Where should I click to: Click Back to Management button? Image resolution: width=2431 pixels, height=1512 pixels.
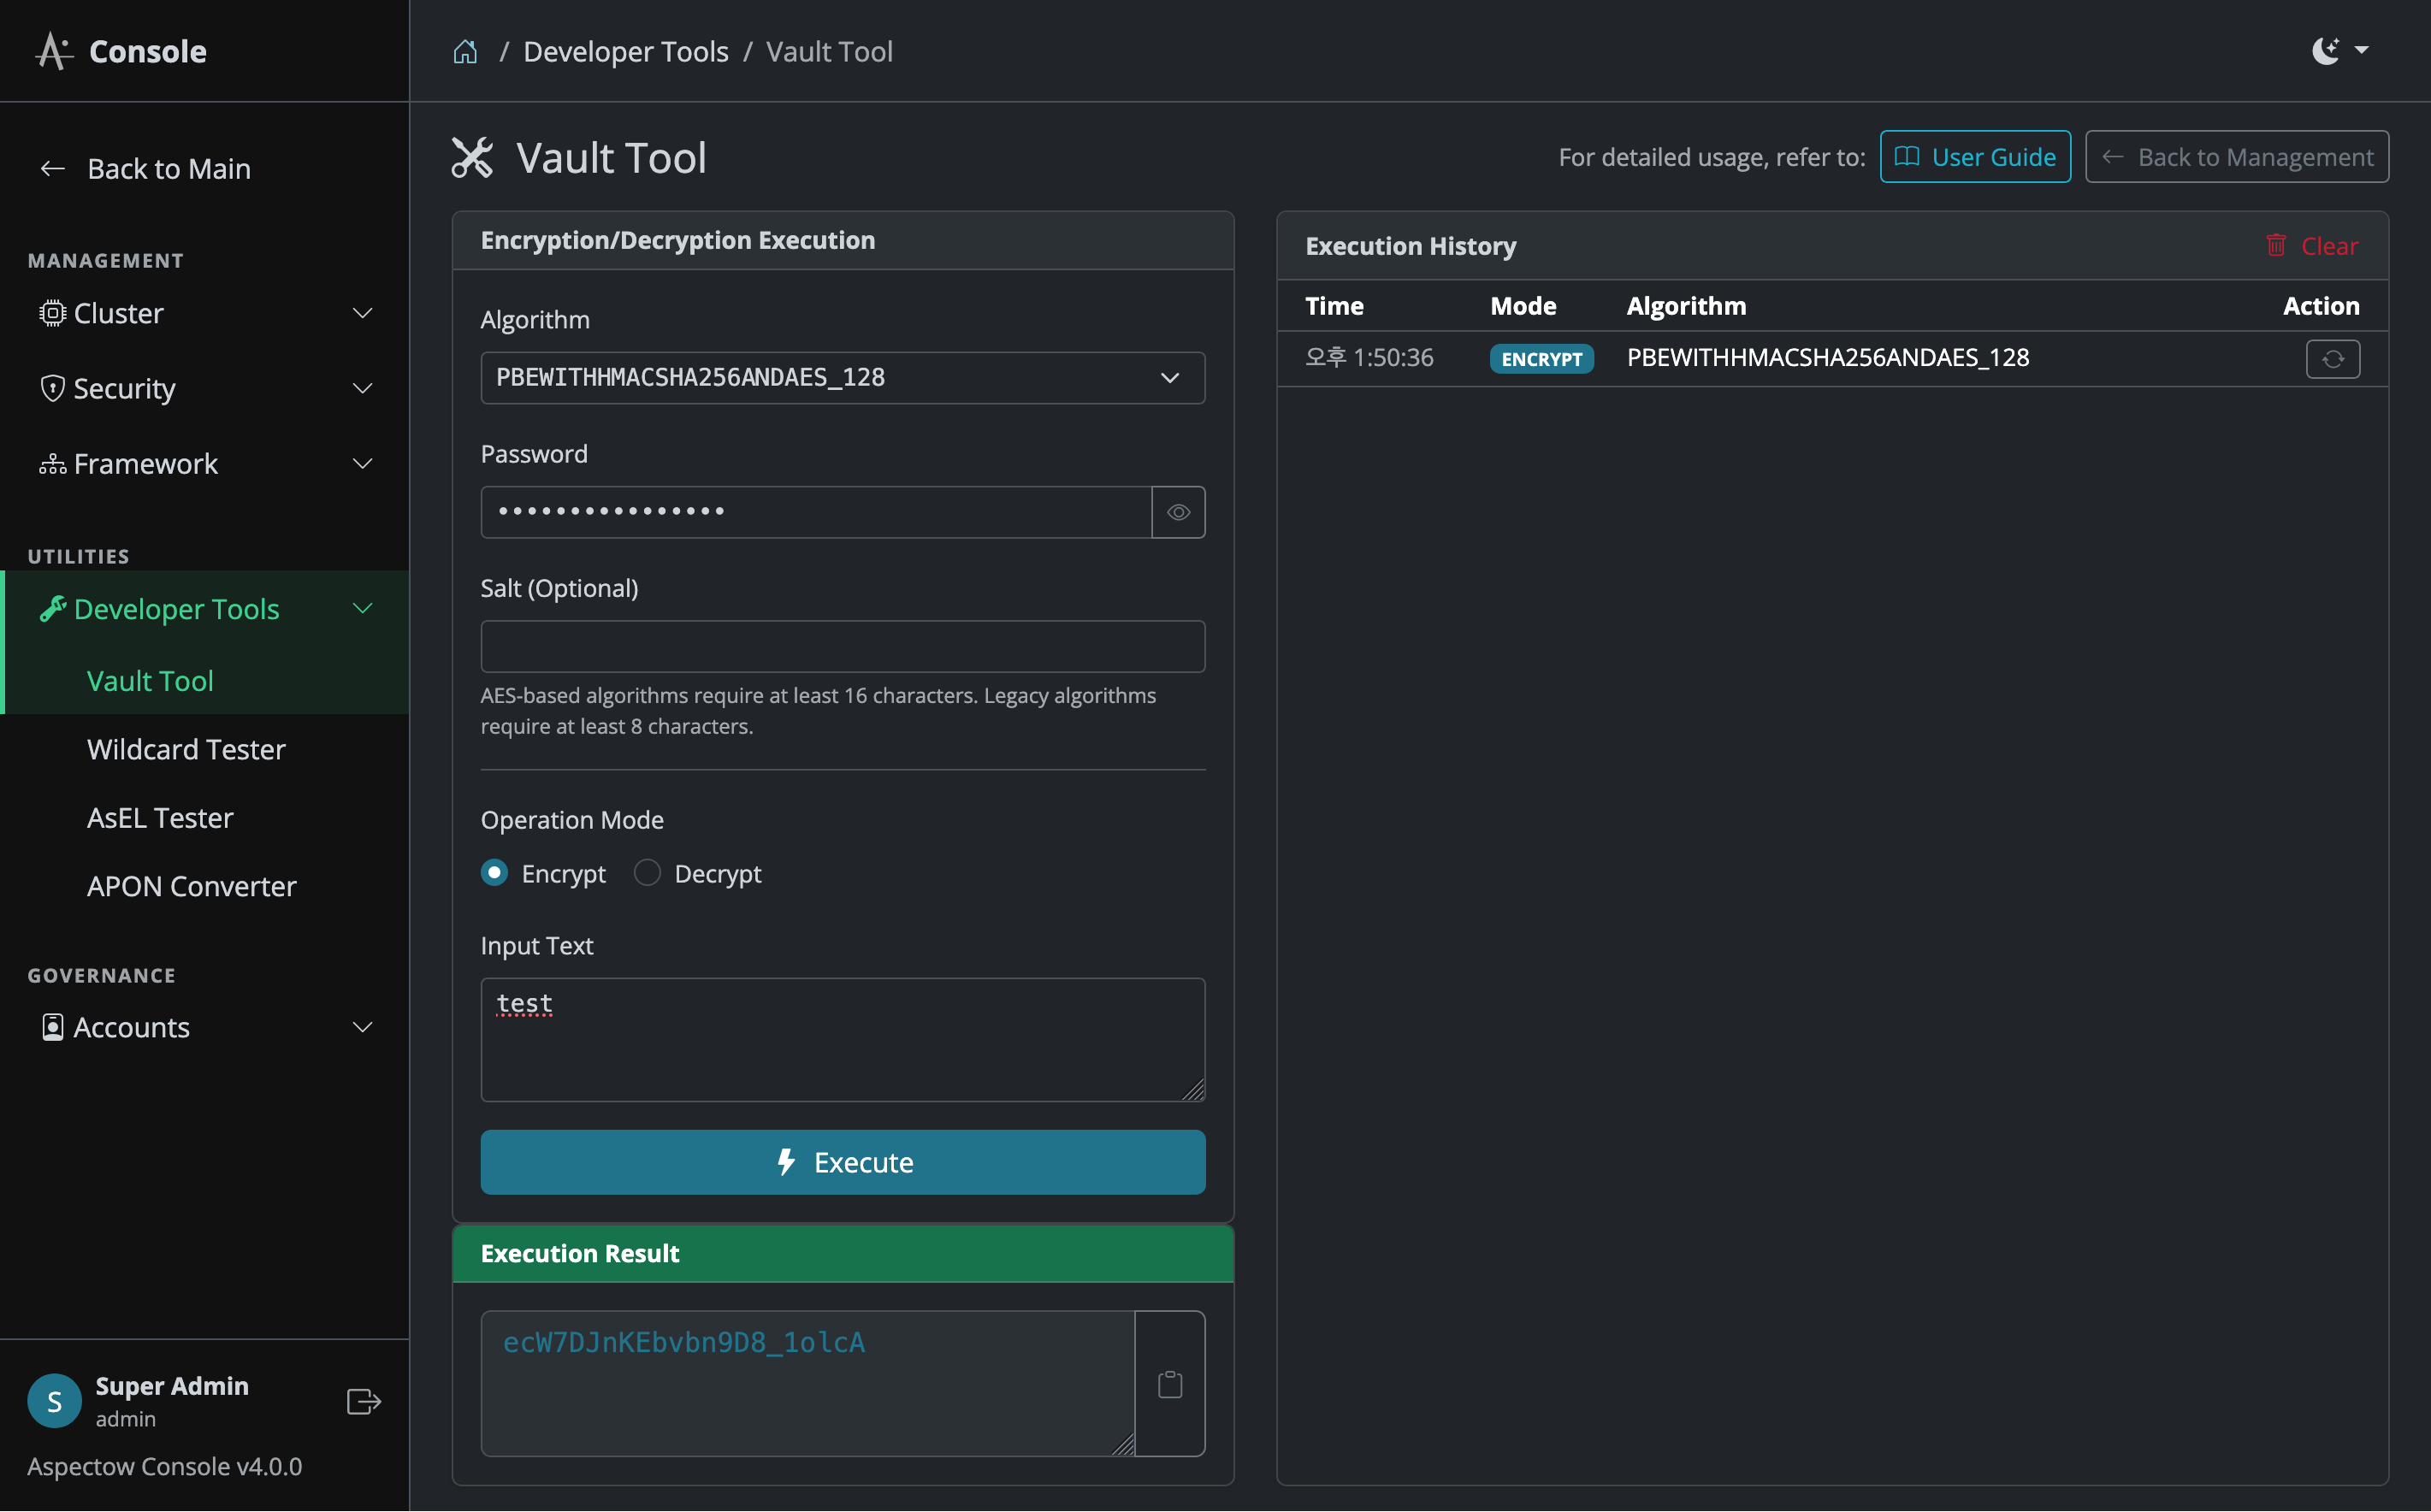click(x=2236, y=157)
